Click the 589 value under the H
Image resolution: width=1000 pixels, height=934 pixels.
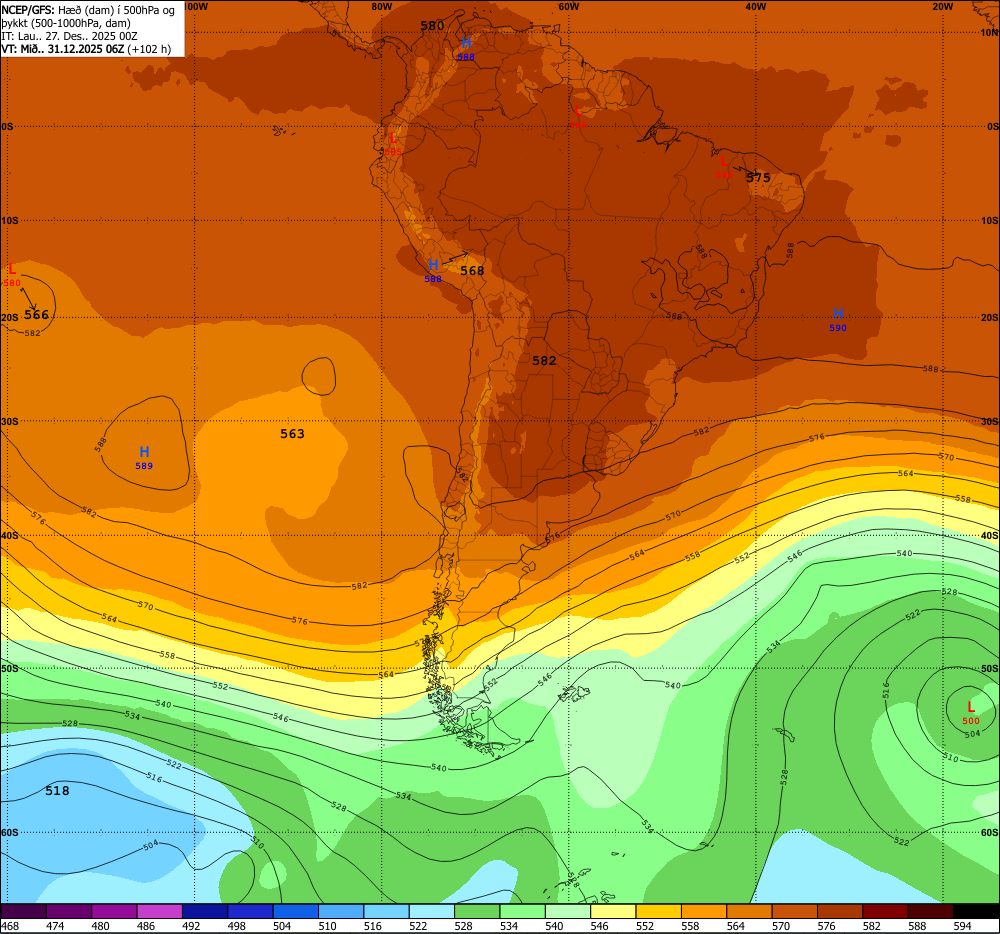click(144, 466)
